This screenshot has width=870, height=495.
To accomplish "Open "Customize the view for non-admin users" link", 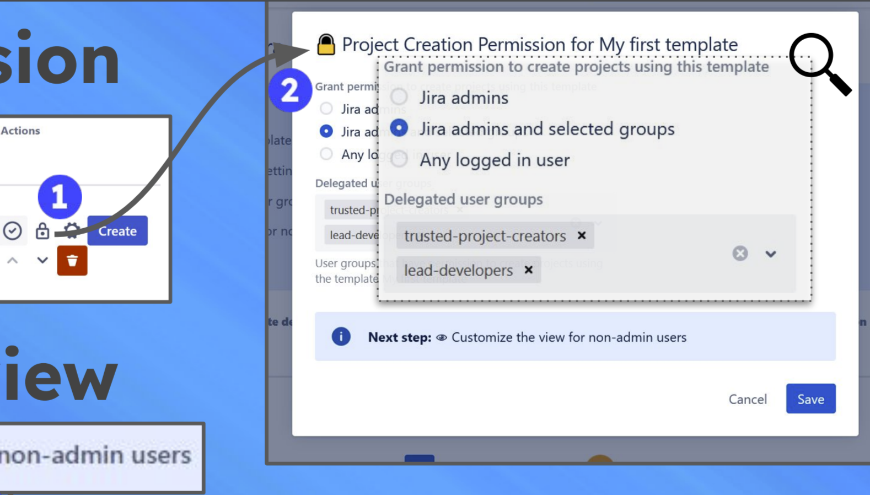I will tap(569, 337).
